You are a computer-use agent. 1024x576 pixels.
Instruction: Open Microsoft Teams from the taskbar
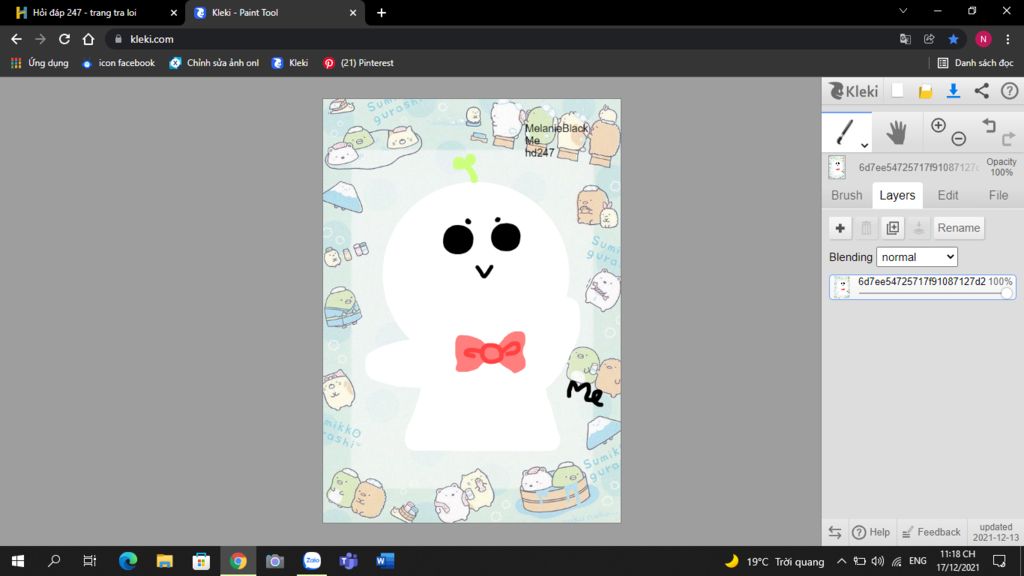pyautogui.click(x=349, y=561)
